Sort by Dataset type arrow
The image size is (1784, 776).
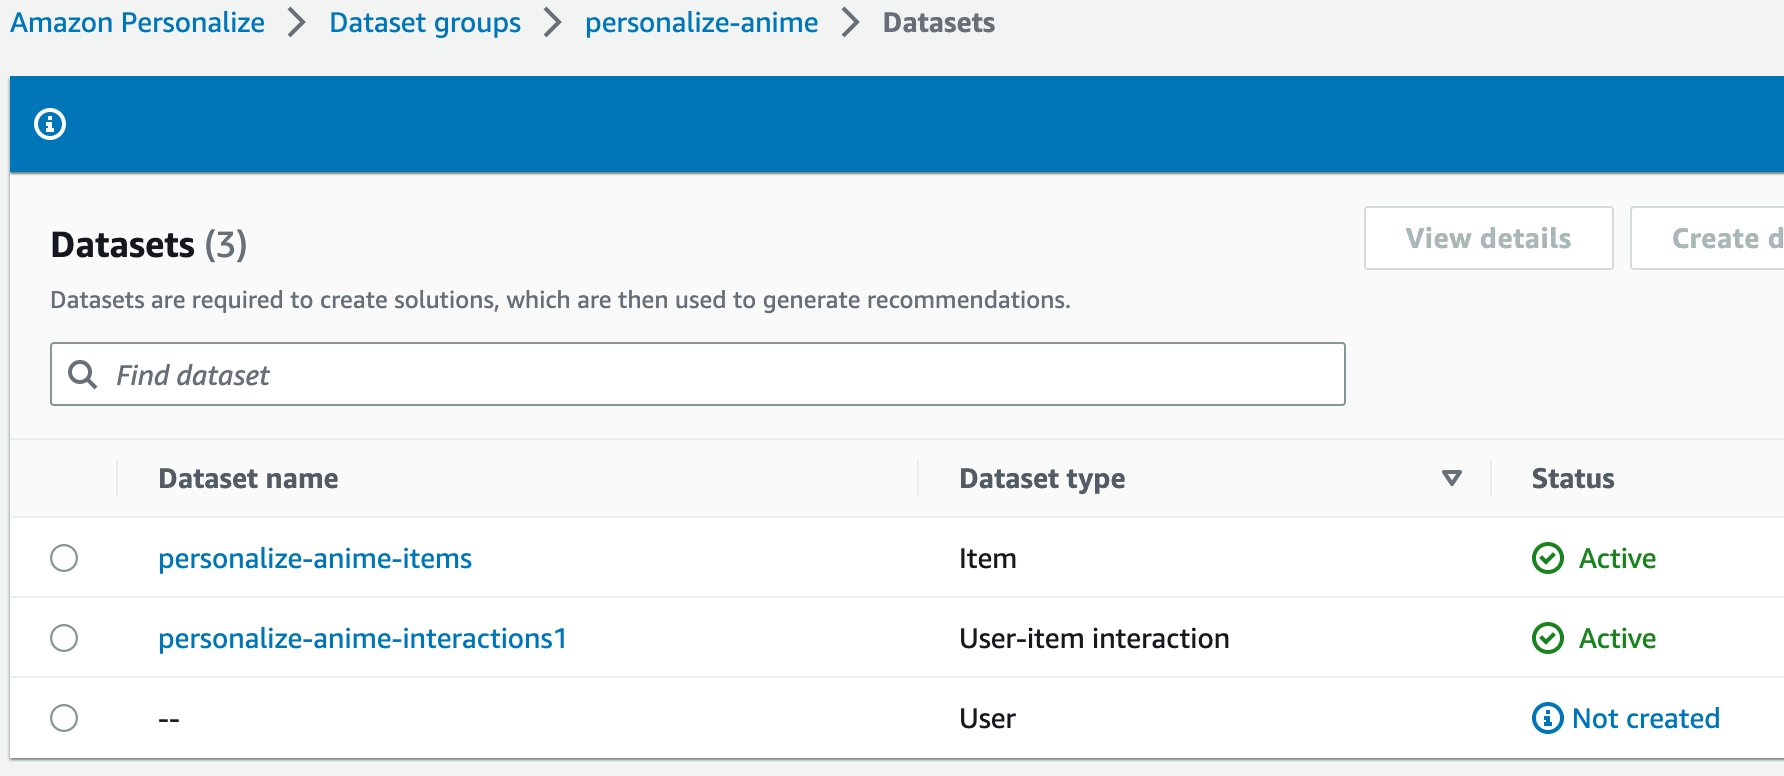[1452, 478]
